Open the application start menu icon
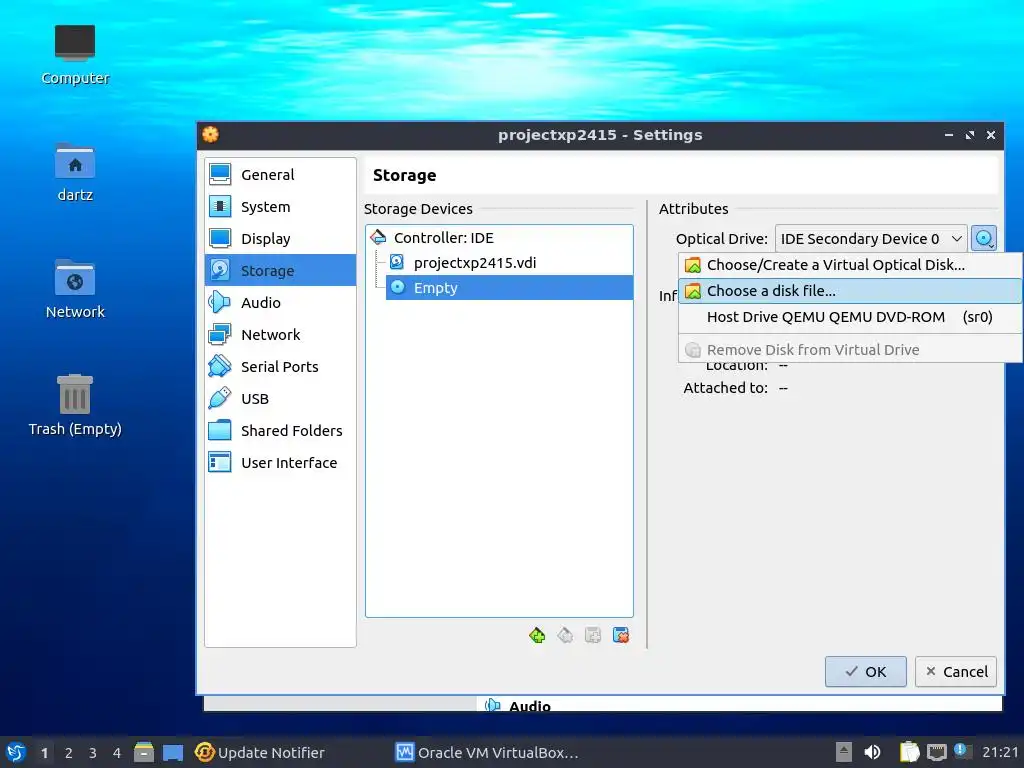This screenshot has height=768, width=1024. point(16,752)
